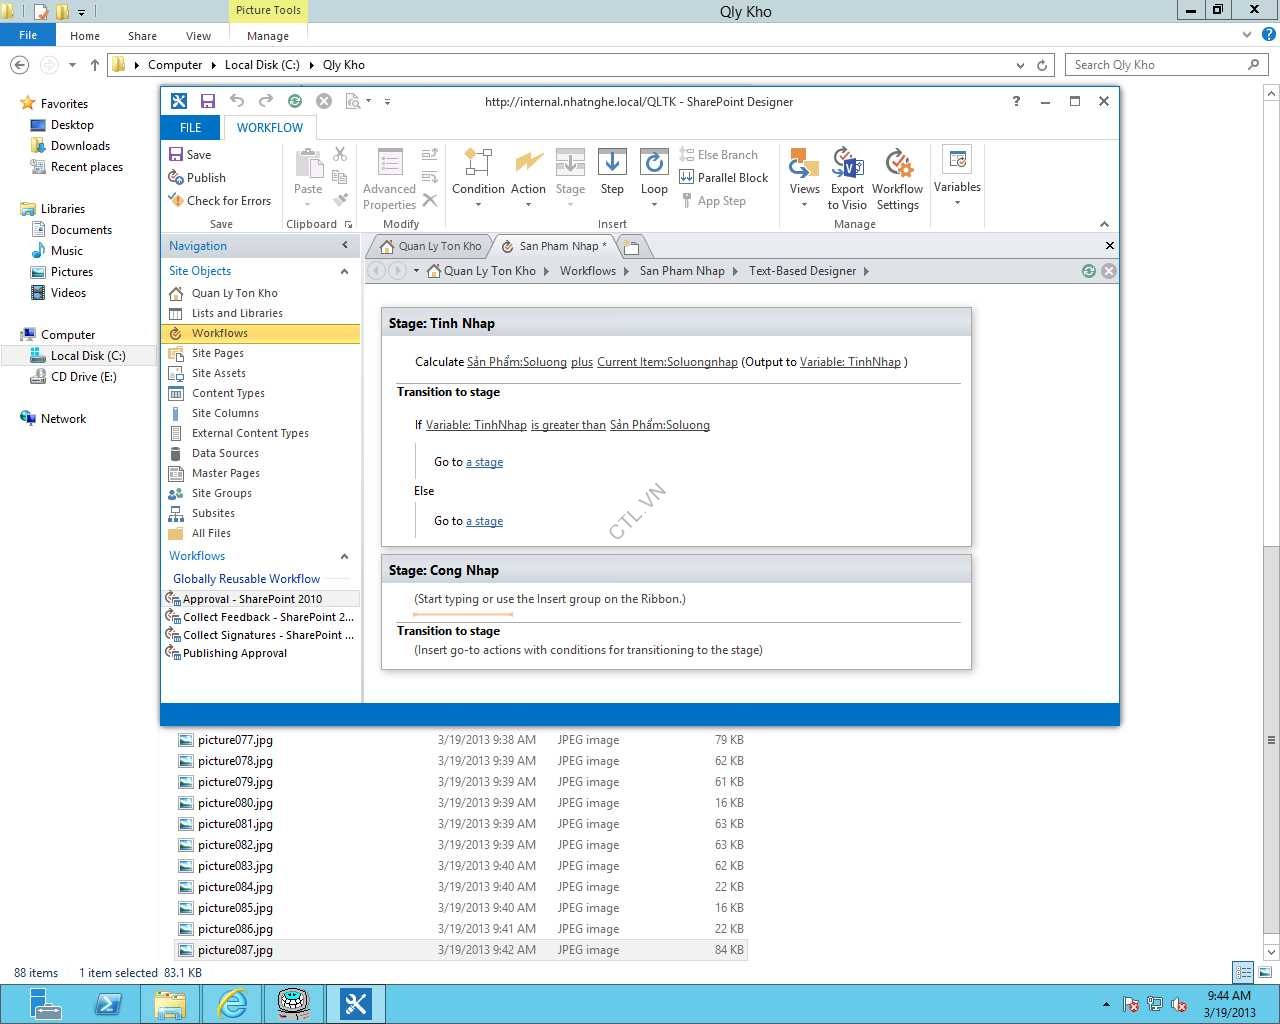This screenshot has height=1024, width=1280.
Task: Open Workflow Settings from the ribbon
Action: tap(897, 165)
